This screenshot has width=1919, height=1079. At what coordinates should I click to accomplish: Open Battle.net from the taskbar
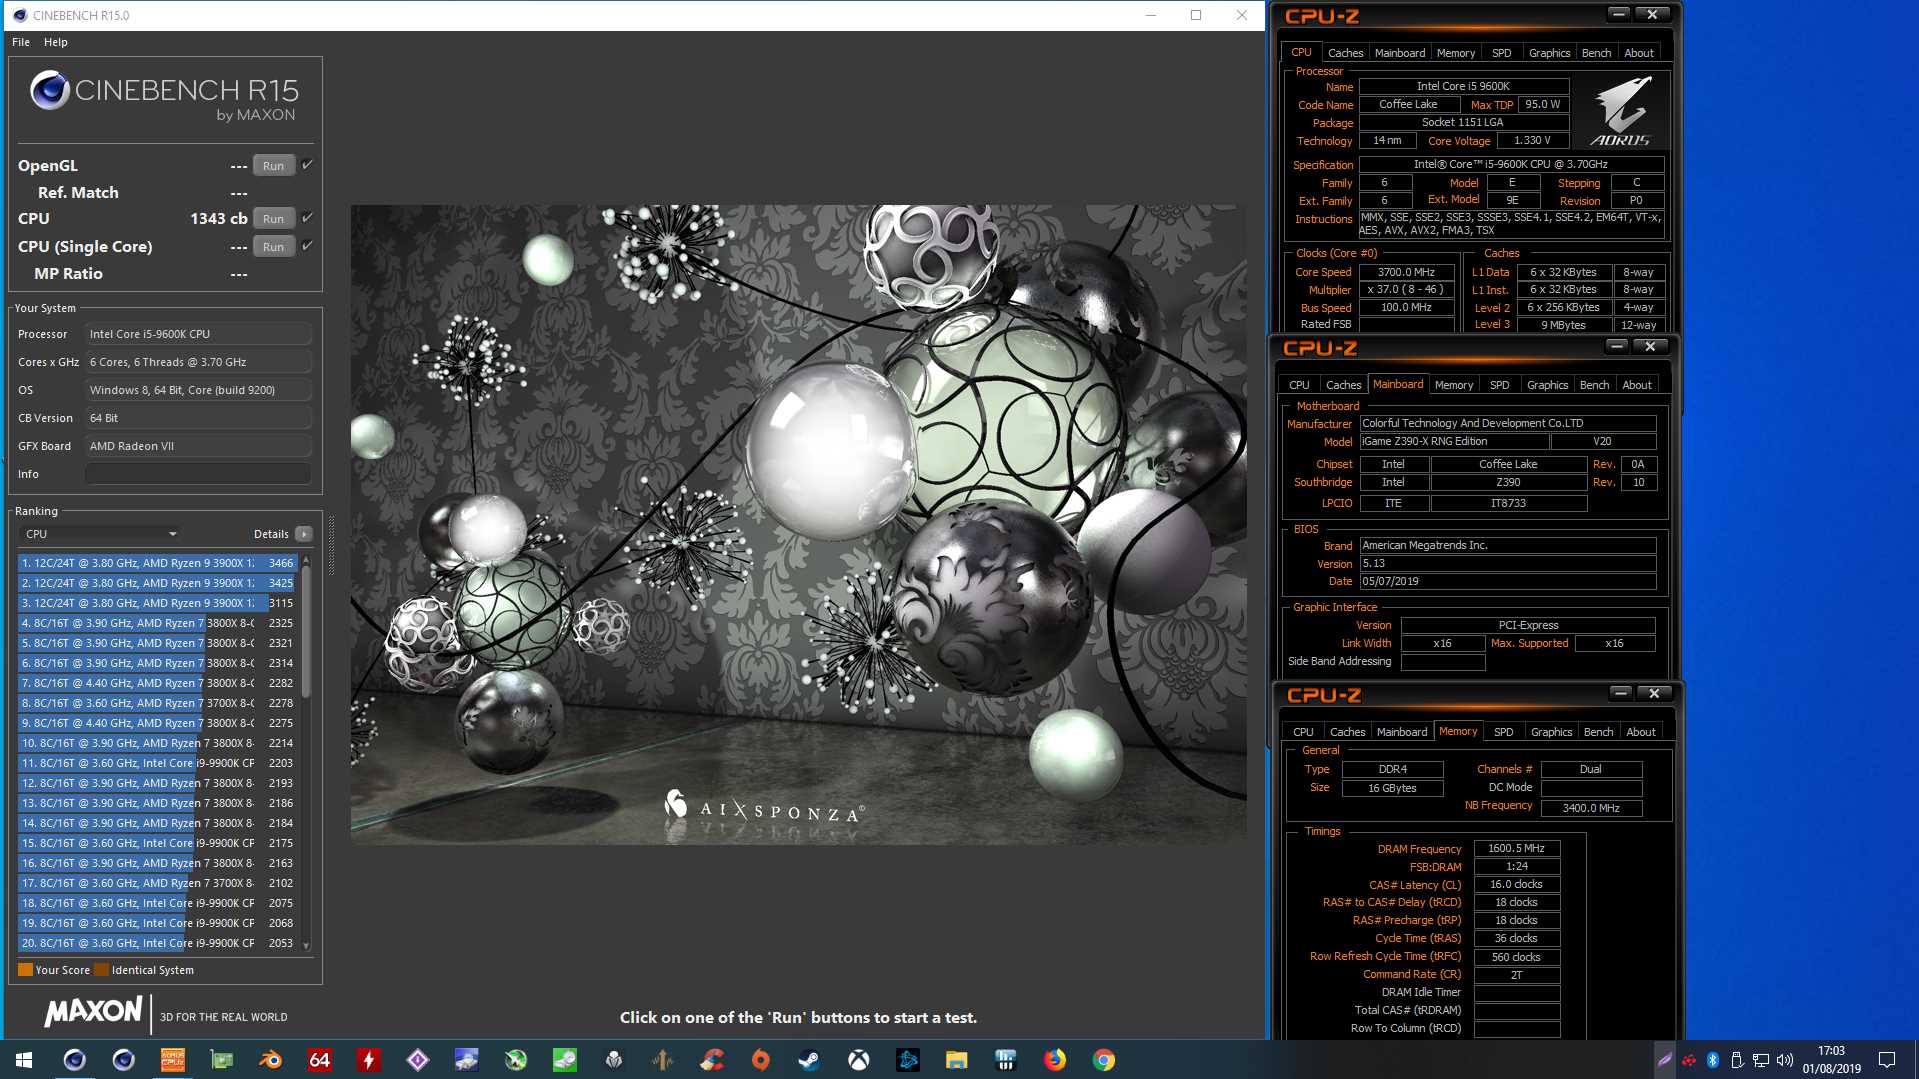(x=908, y=1060)
